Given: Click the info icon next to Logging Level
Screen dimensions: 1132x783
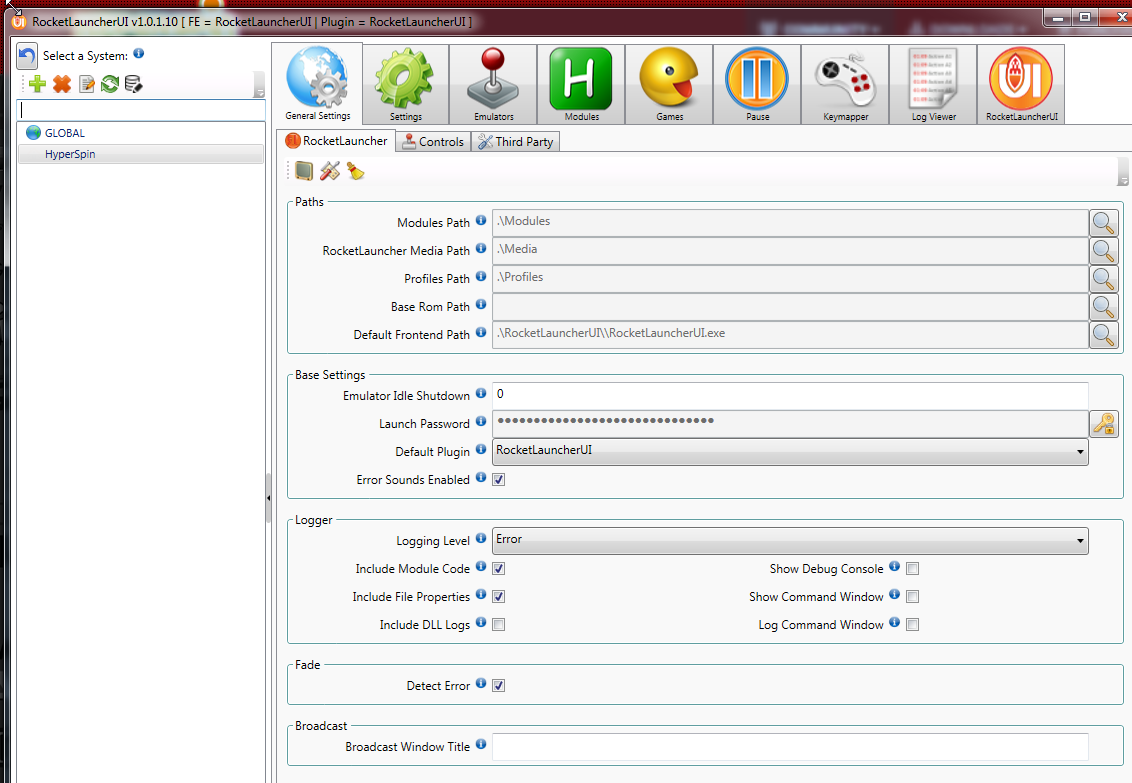Looking at the screenshot, I should (x=481, y=539).
